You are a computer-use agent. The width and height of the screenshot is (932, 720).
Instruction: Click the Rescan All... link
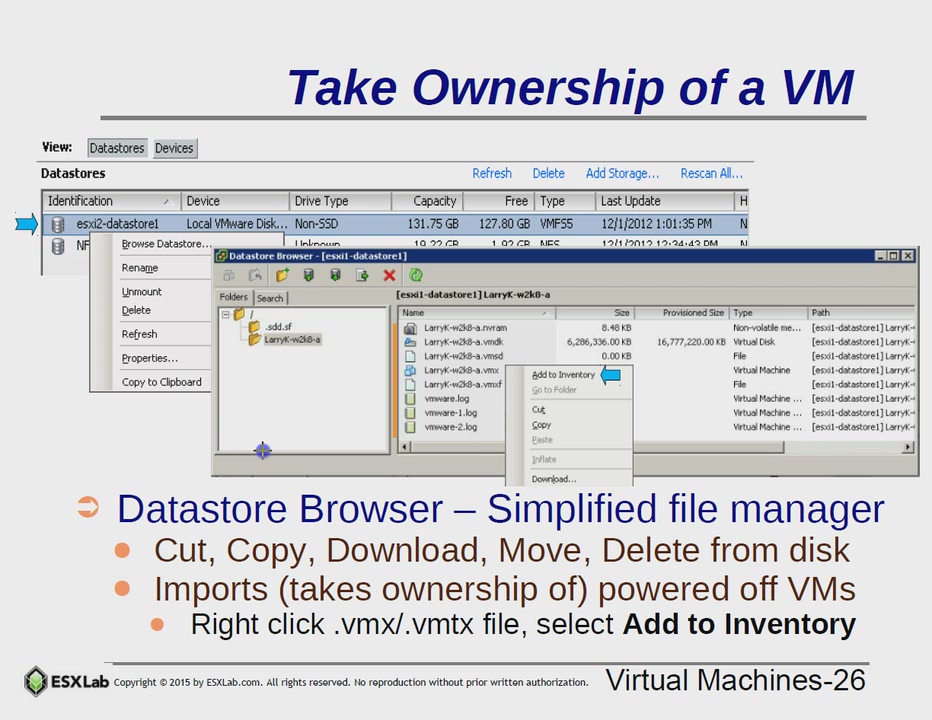[x=711, y=173]
